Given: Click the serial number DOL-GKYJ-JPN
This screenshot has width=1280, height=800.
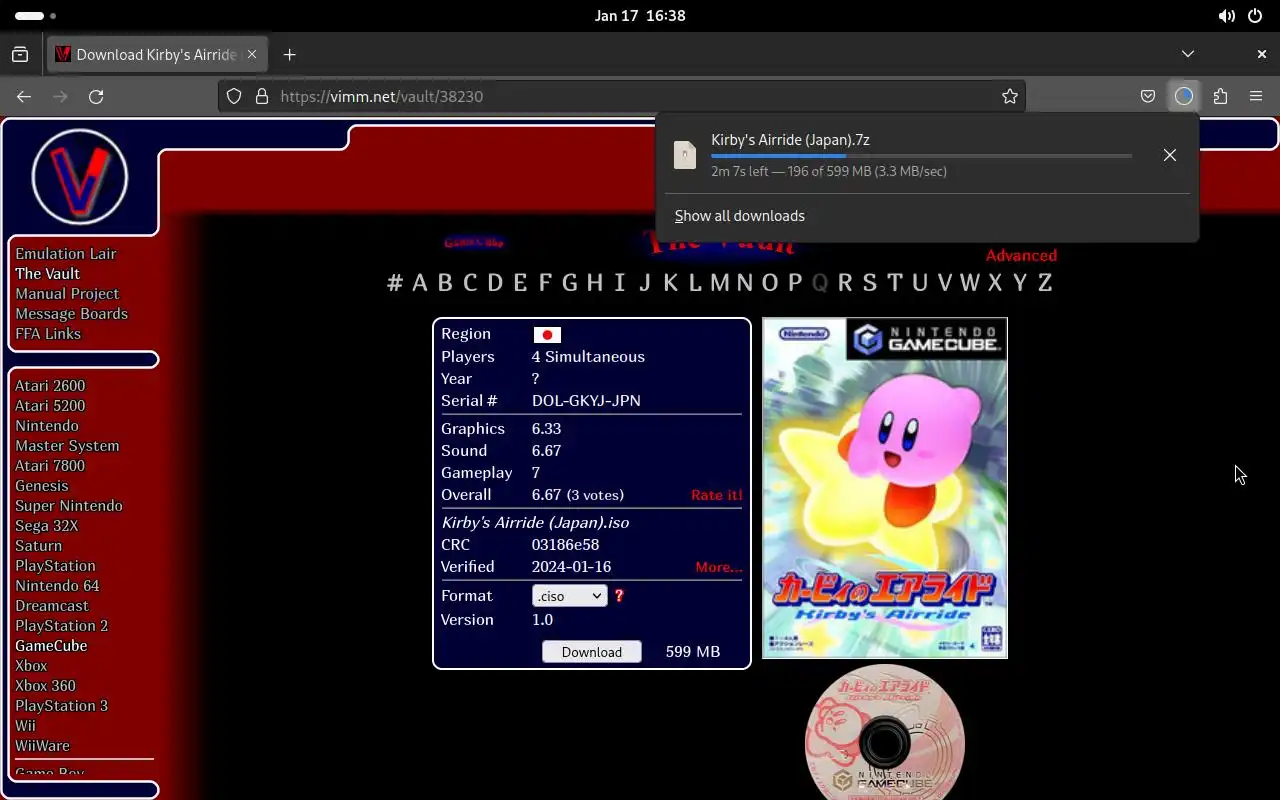Looking at the screenshot, I should pos(586,401).
